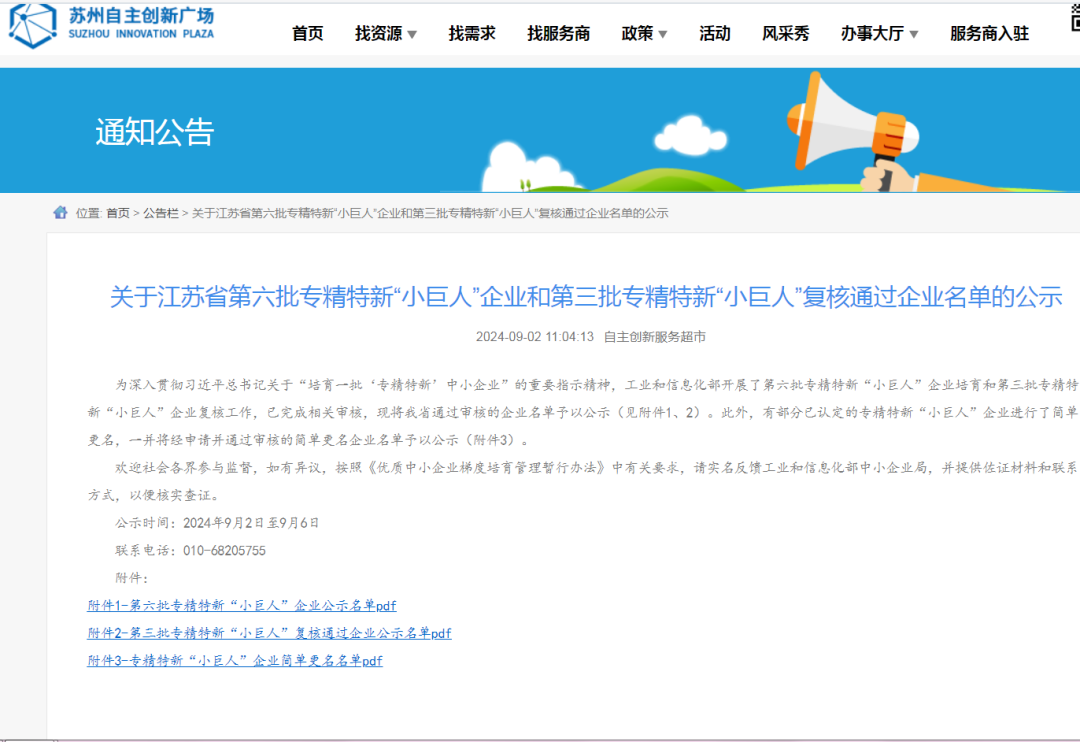The image size is (1080, 742).
Task: Open 附件3 企业简单更名名单 pdf
Action: point(235,660)
